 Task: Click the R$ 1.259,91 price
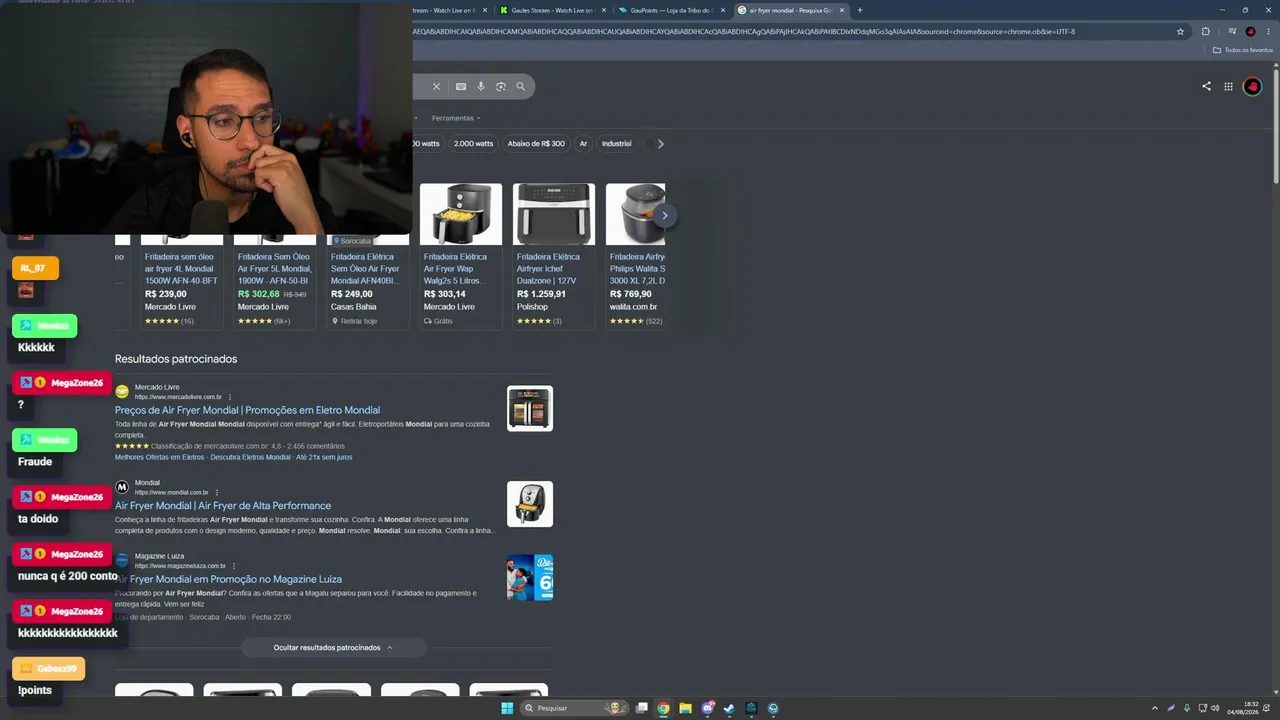click(x=541, y=294)
